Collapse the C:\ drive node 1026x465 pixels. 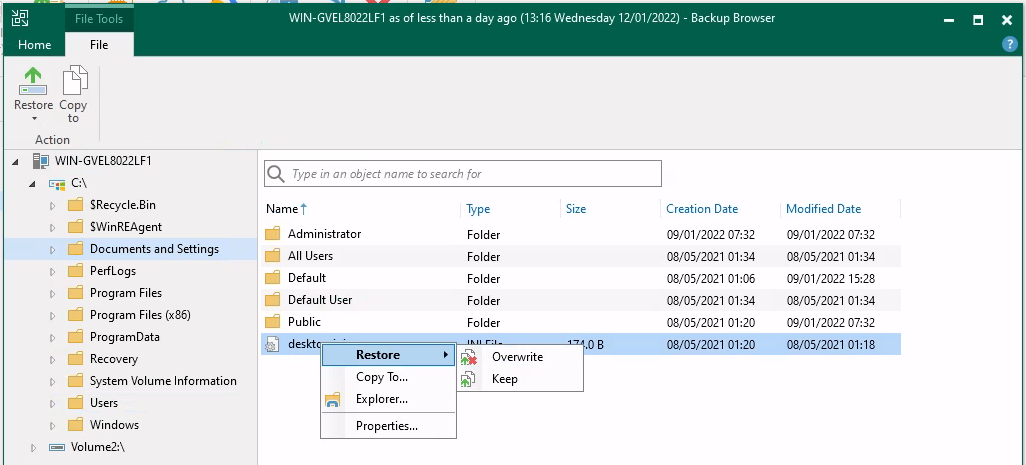coord(31,184)
